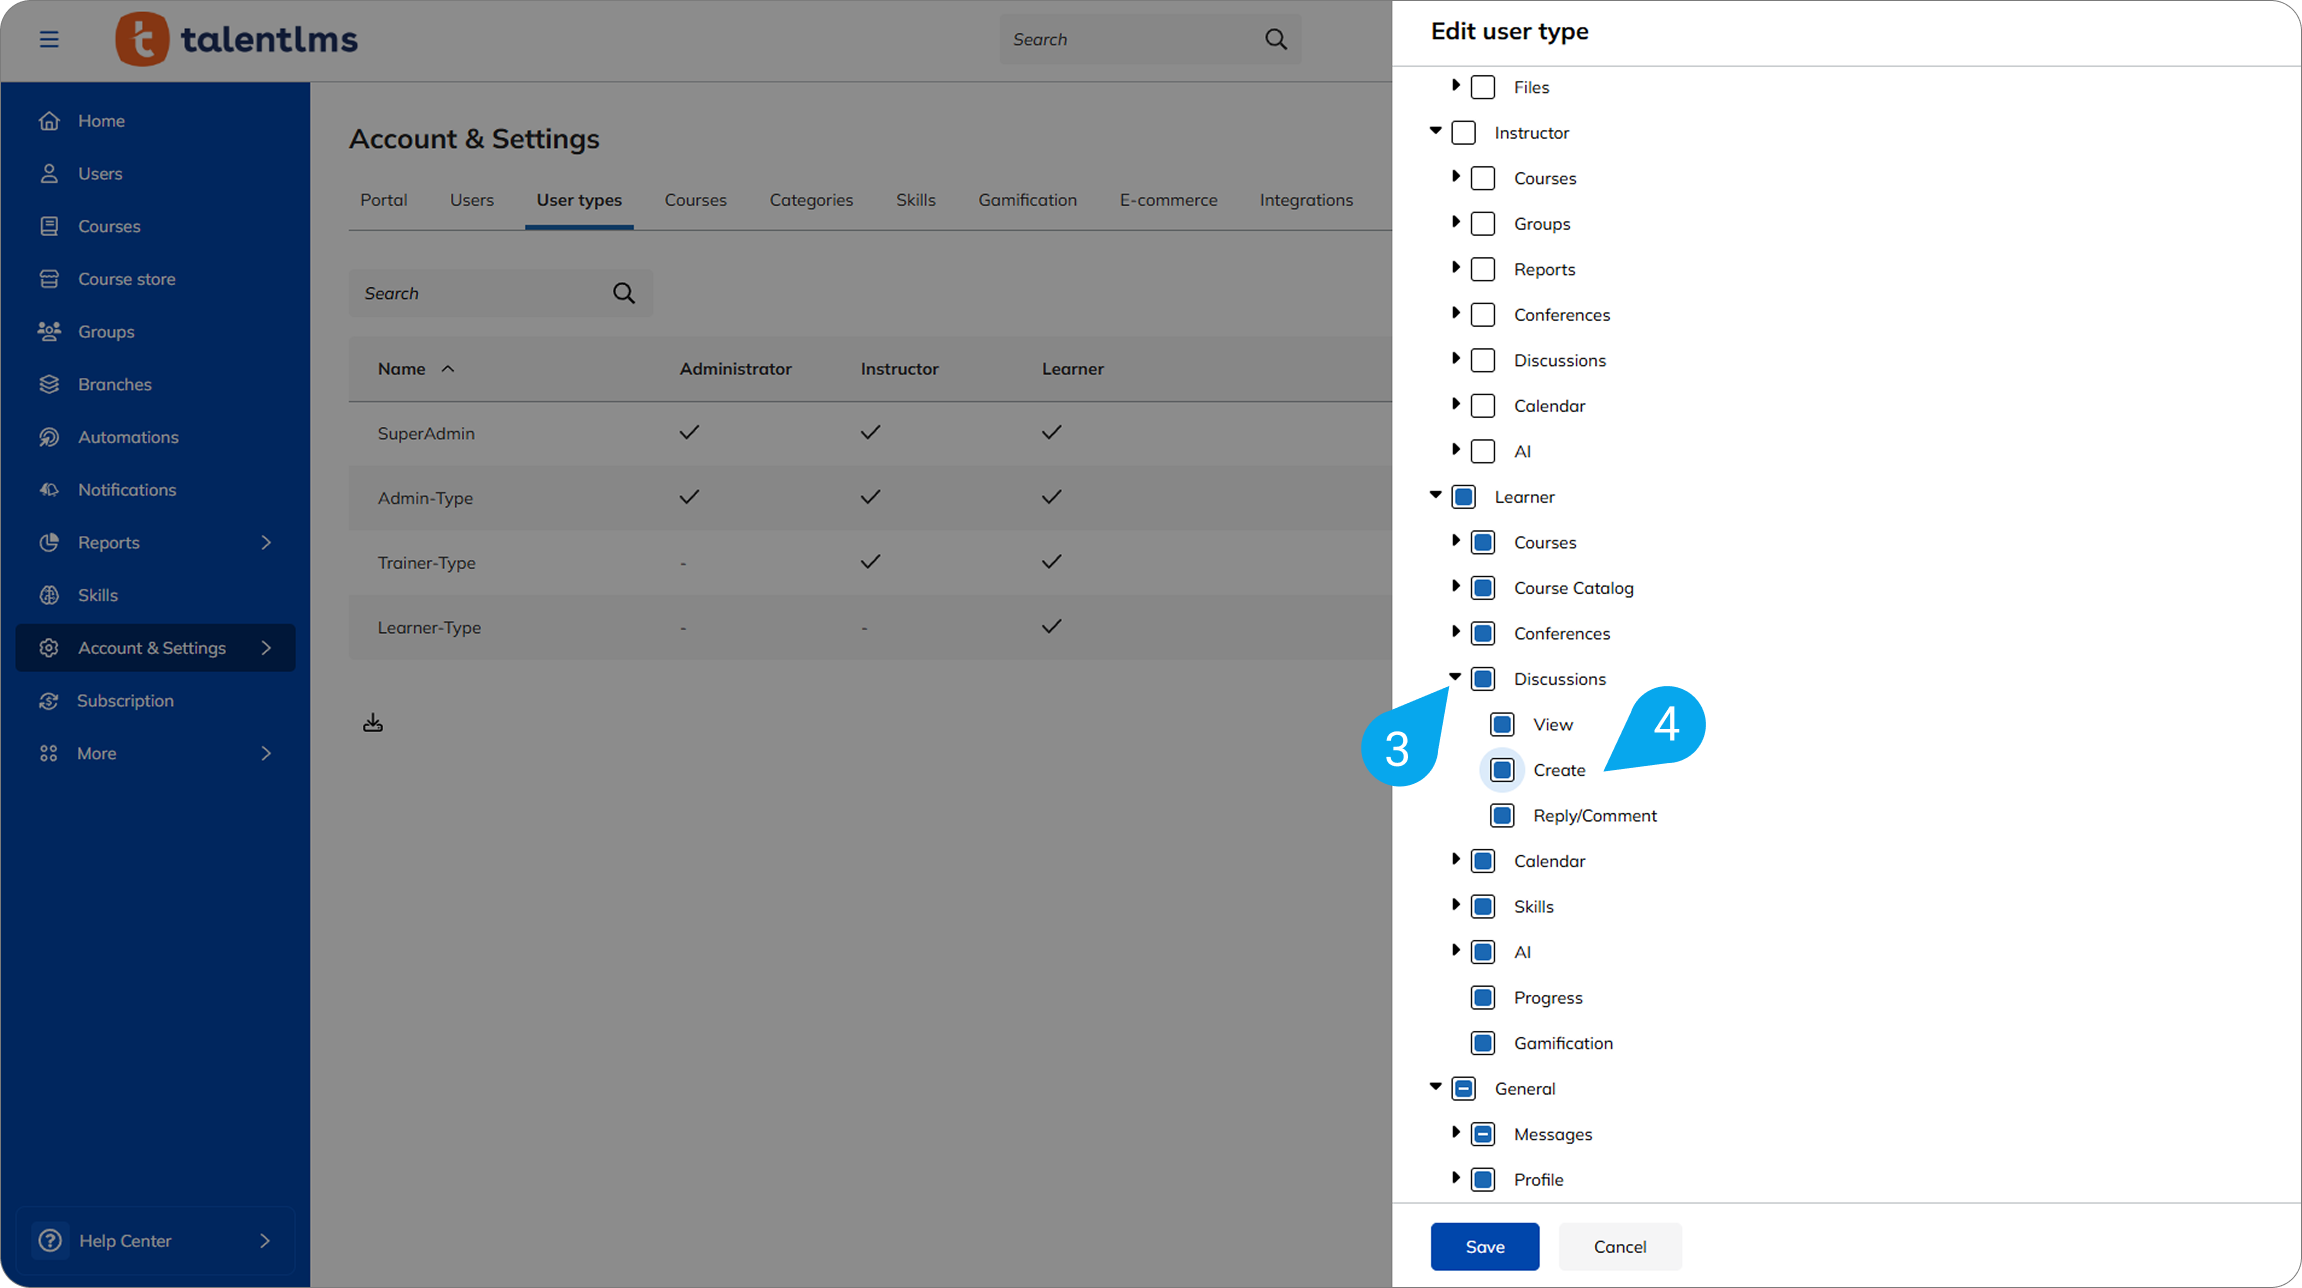Collapse the Instructor permissions group
The height and width of the screenshot is (1288, 2302).
pos(1435,131)
